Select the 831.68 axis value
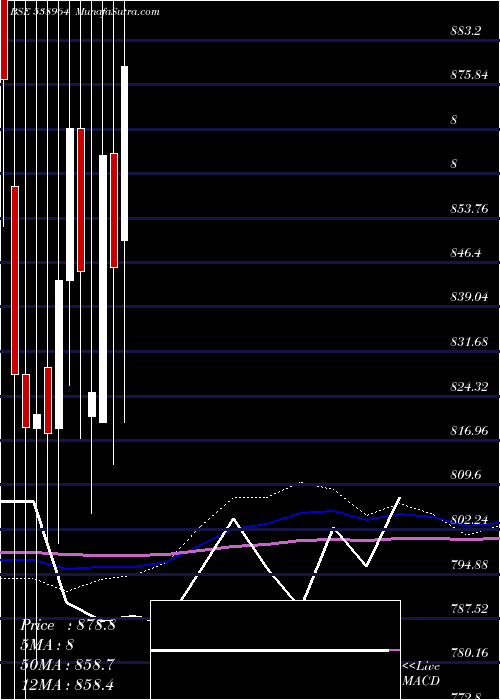The image size is (500, 700). click(x=469, y=342)
